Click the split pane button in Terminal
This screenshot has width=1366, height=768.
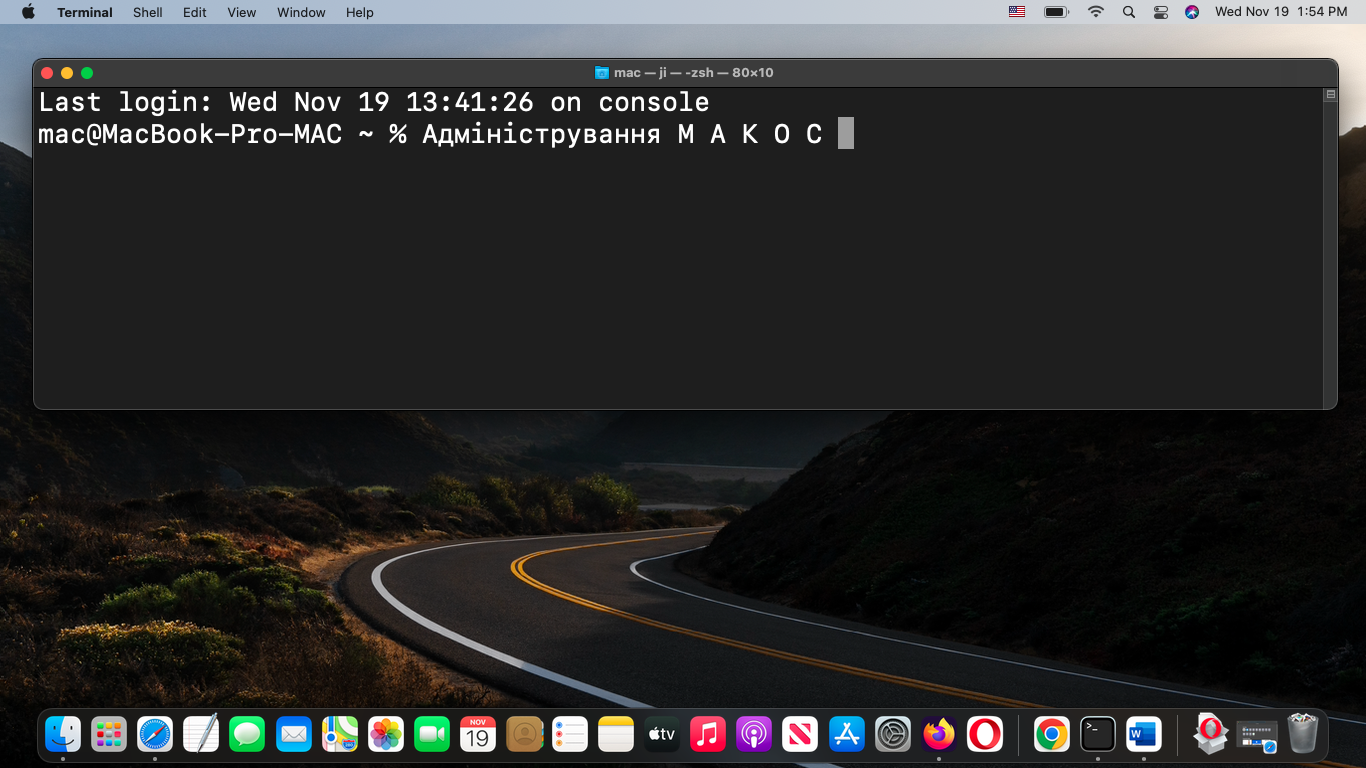(1330, 95)
